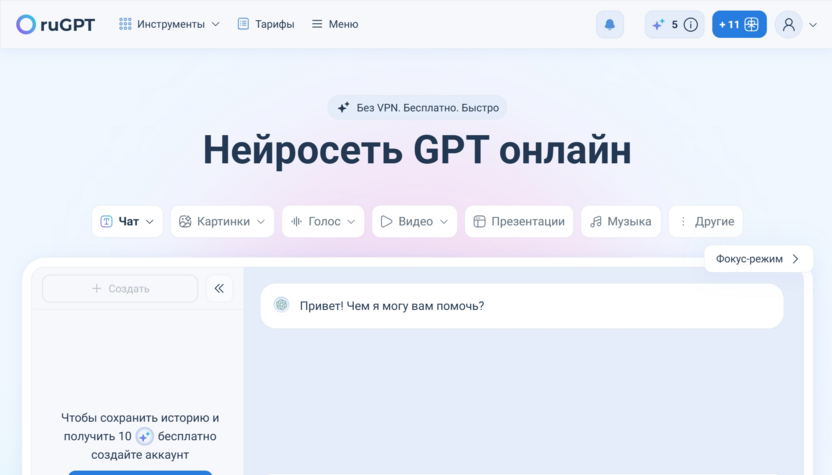Click the Фокус-режим arrow chevron
832x475 pixels.
click(x=795, y=259)
